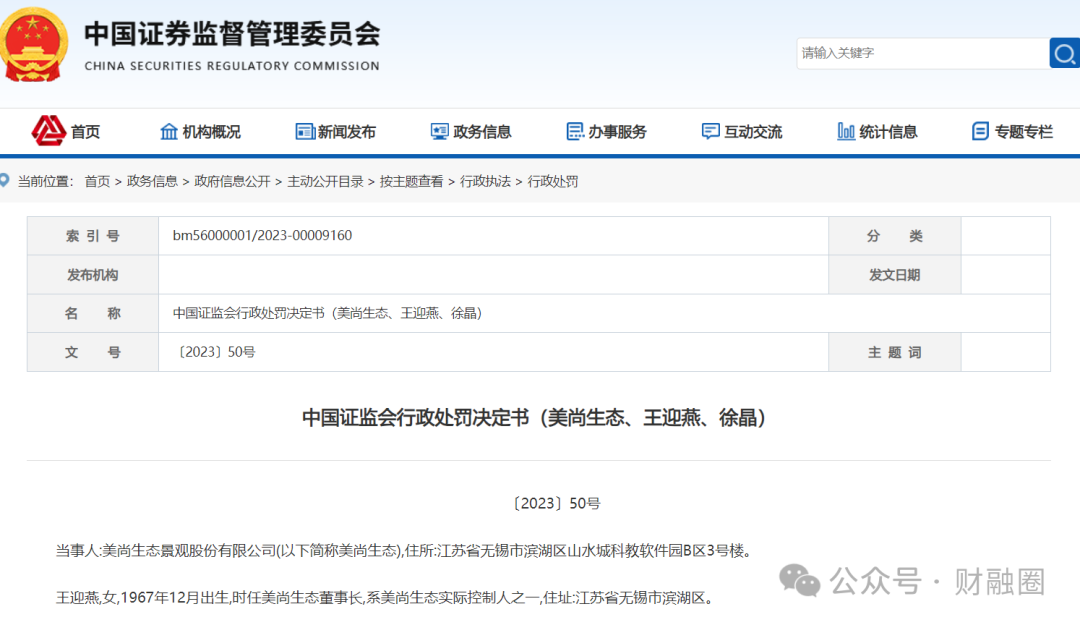Viewport: 1080px width, 625px height.
Task: Click the red home logo icon
Action: click(48, 130)
